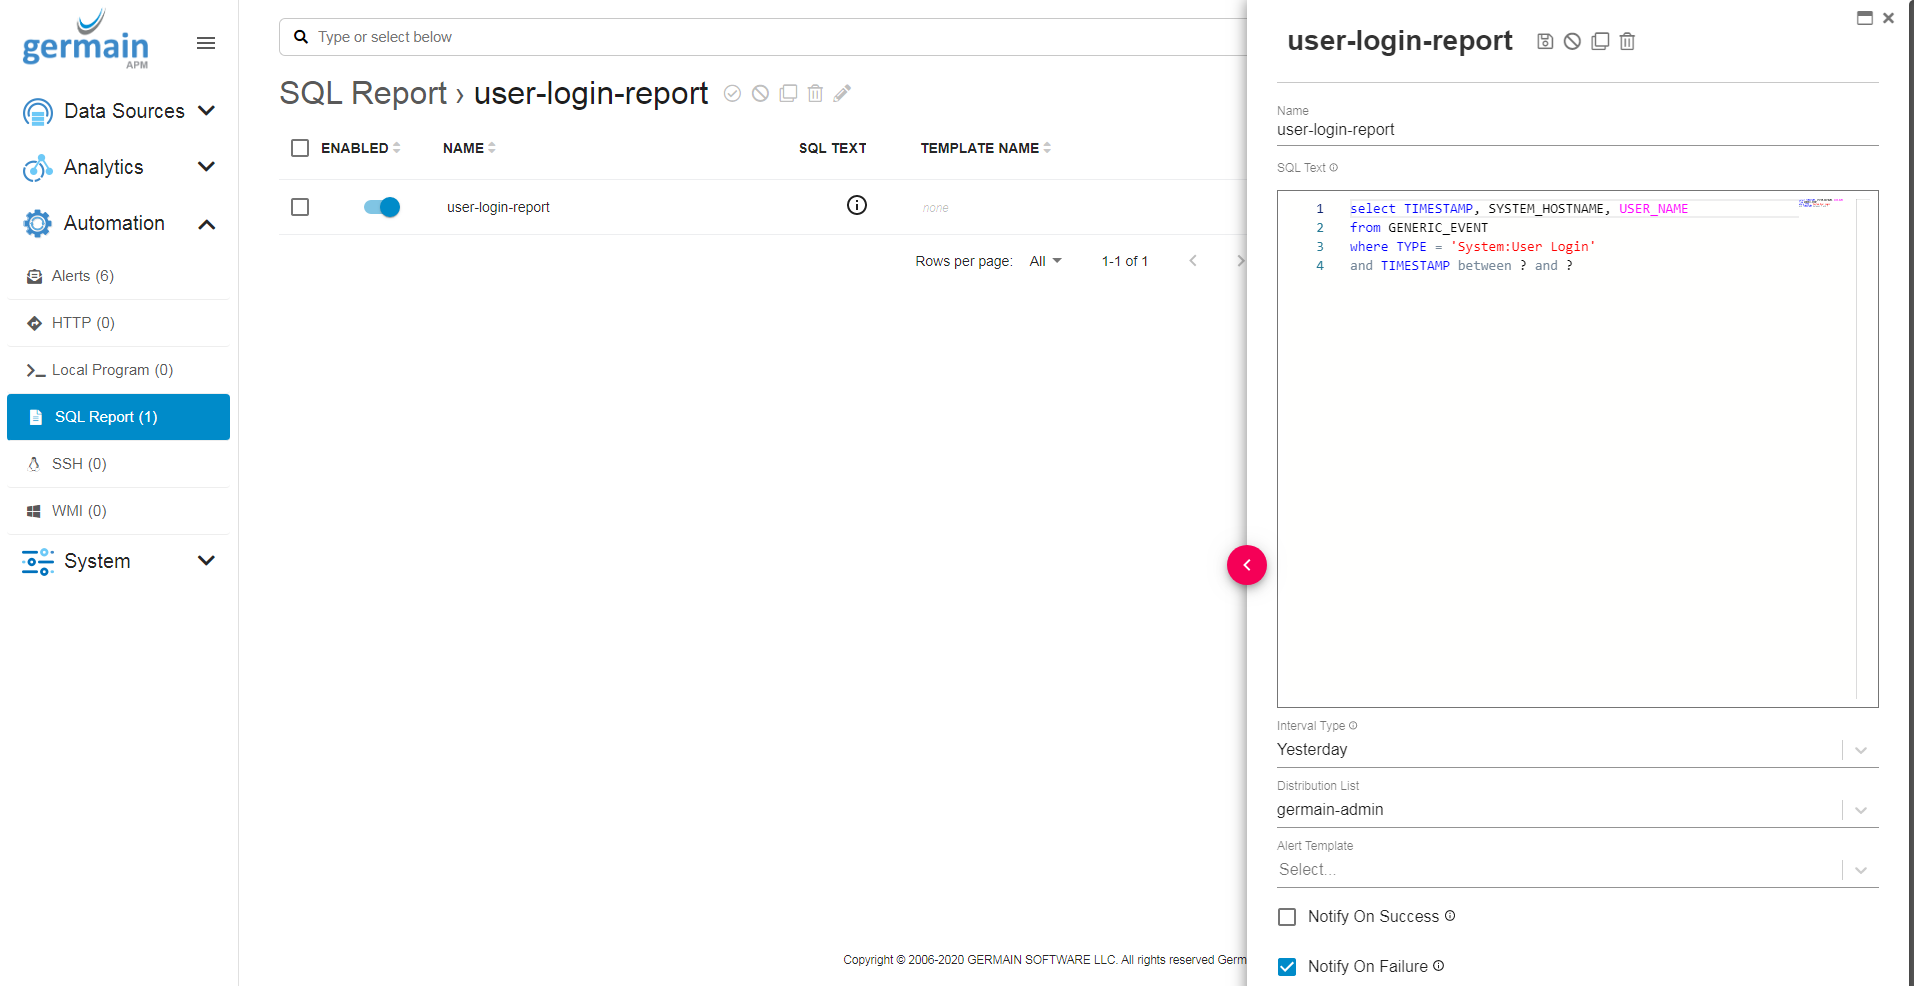Screen dimensions: 1914x986
Task: Click the clone icon beside the page title
Action: coord(788,93)
